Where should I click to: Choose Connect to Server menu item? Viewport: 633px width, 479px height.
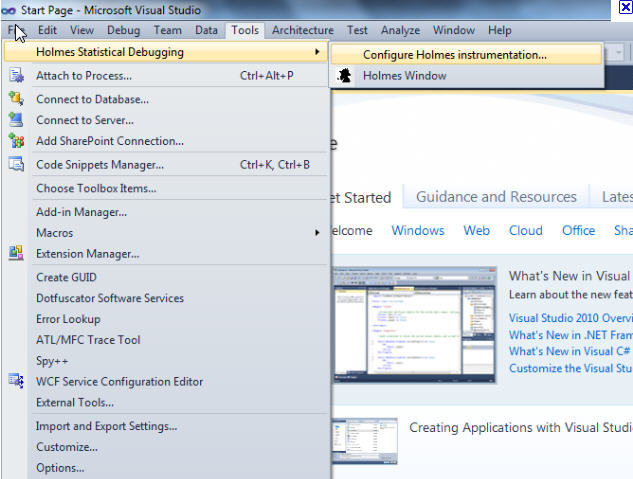click(166, 120)
